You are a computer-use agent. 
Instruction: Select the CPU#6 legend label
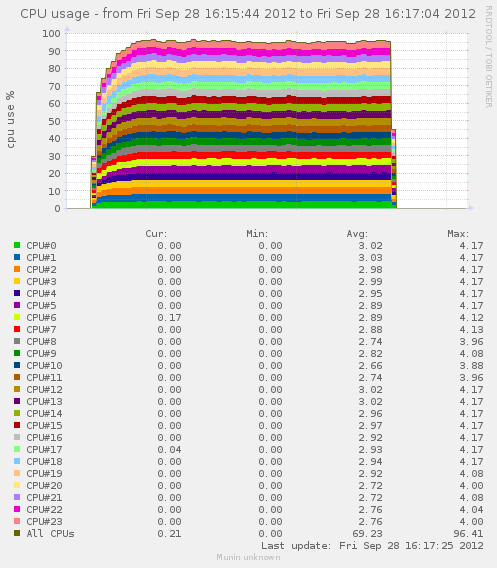[x=41, y=318]
